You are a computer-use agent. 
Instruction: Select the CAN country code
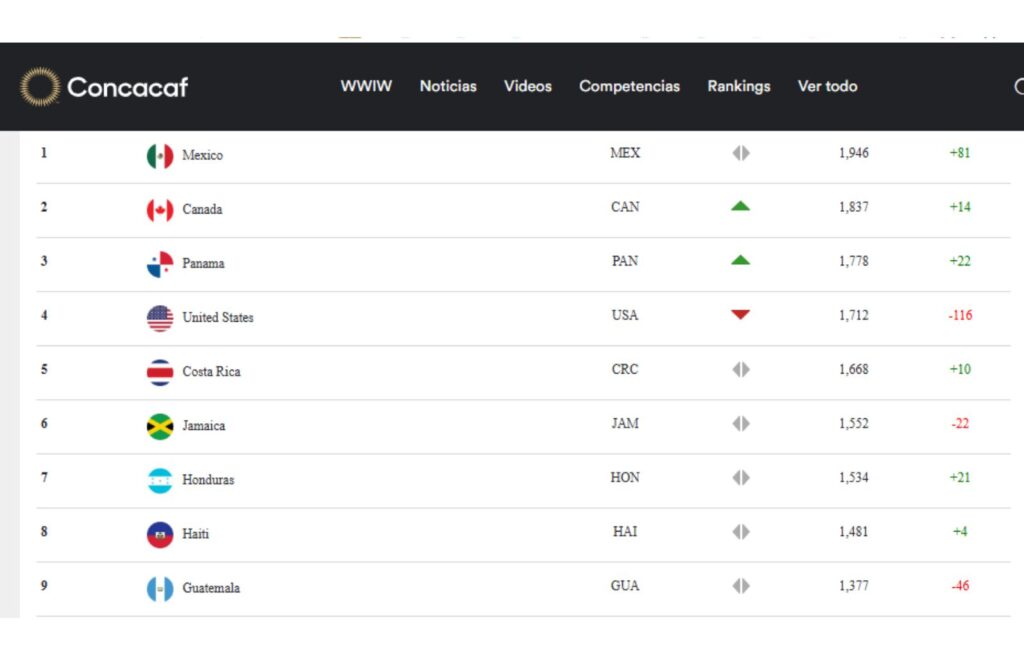point(625,207)
